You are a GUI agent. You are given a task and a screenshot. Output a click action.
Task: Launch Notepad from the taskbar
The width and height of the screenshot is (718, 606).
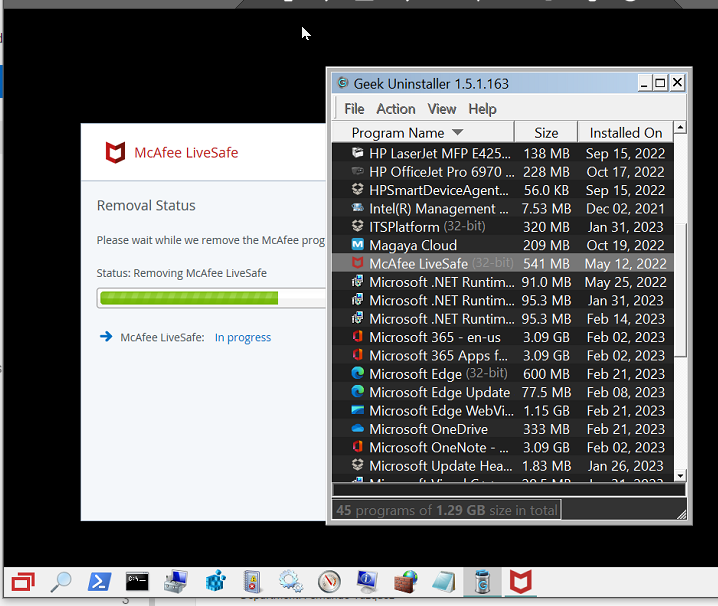[x=443, y=582]
